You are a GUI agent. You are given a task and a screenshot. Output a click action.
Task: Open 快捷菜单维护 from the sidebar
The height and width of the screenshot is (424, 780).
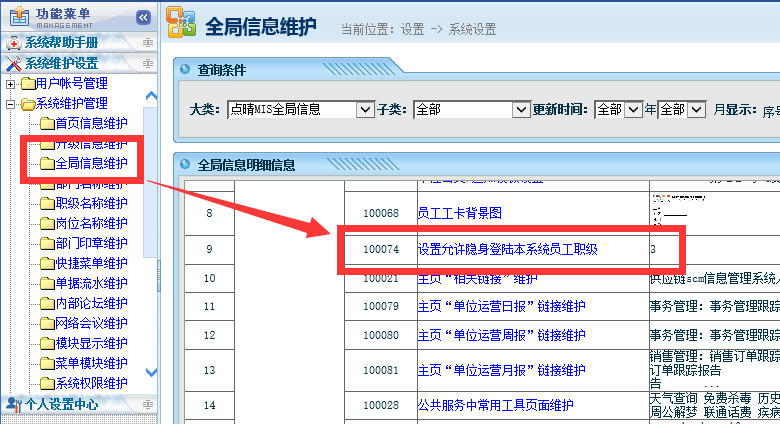tap(90, 264)
